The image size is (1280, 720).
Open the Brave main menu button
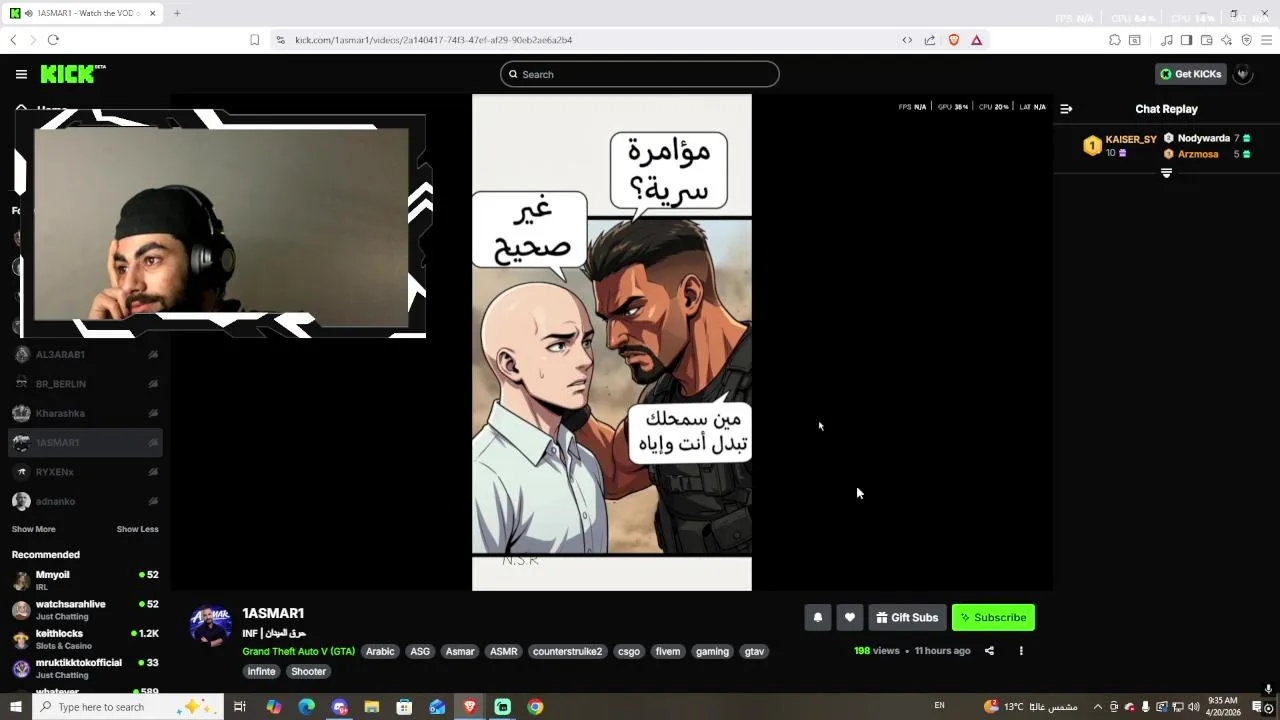(1267, 40)
